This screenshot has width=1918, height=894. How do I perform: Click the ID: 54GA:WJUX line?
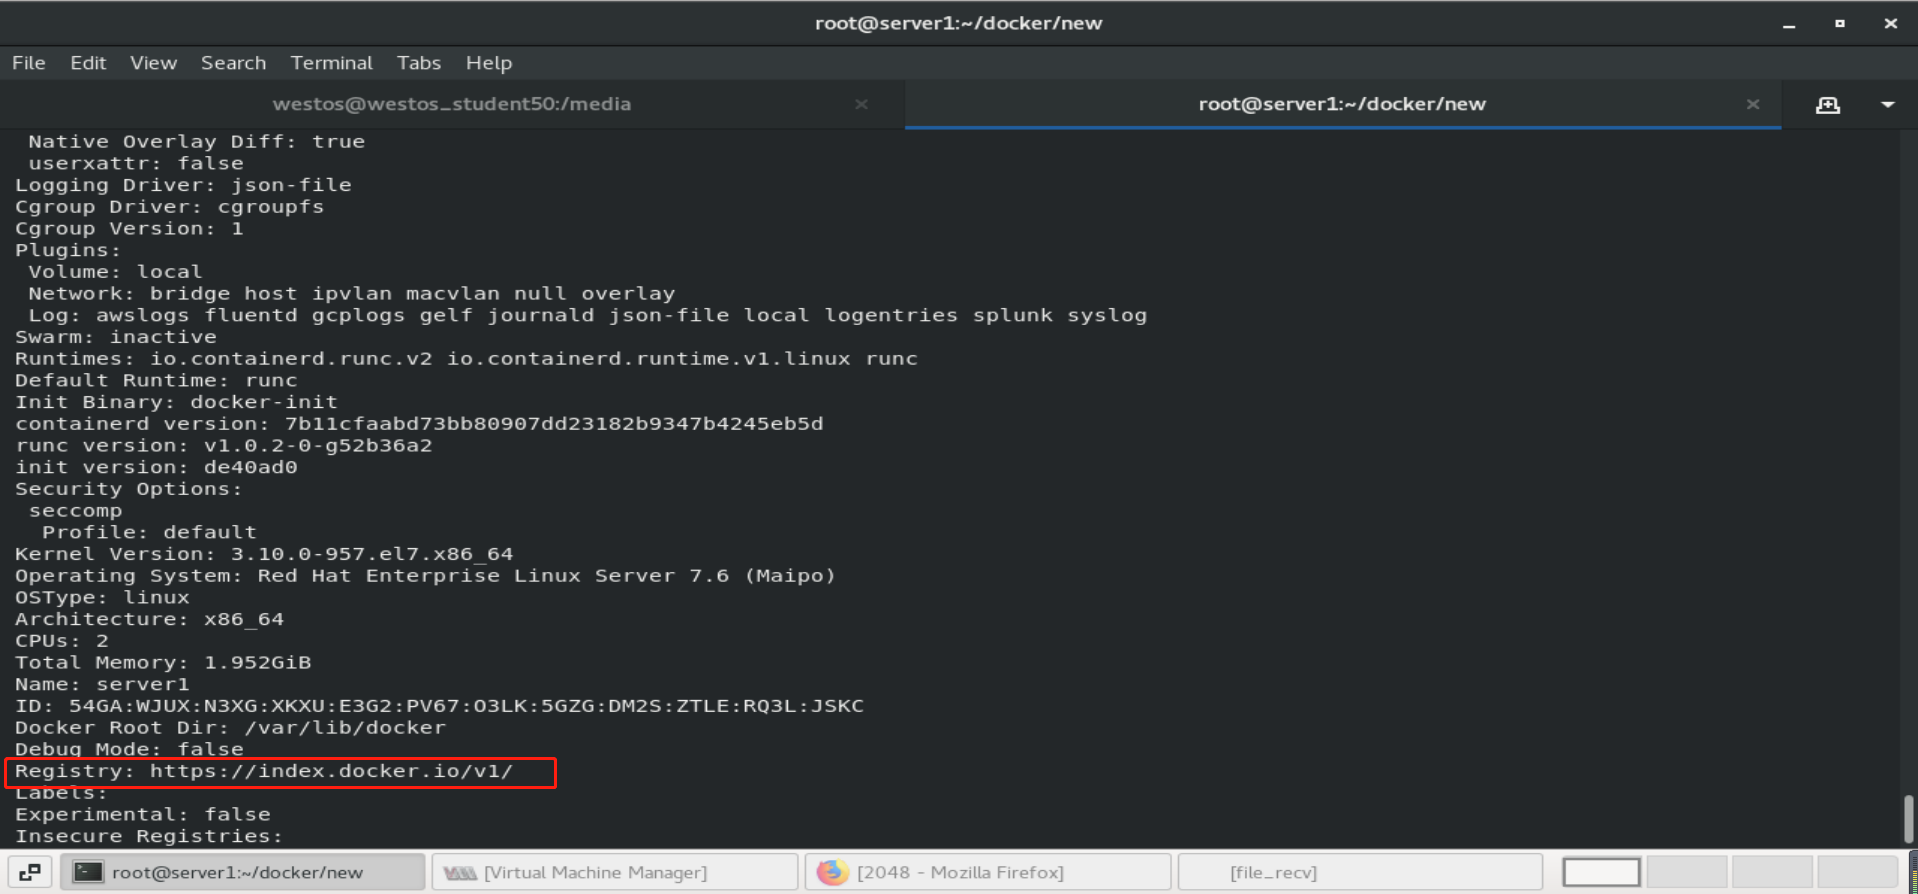[x=439, y=706]
